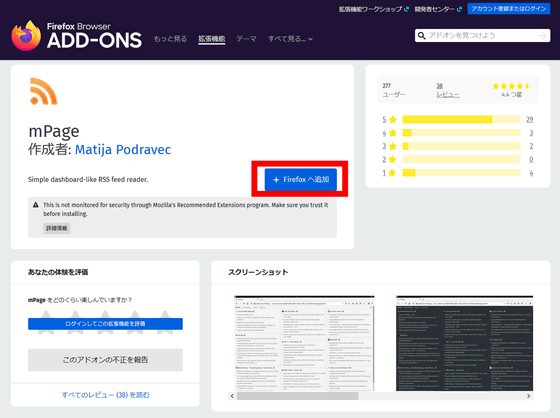Screen dimensions: 560x418
Task: Click the 1-star rating row star
Action: click(x=392, y=173)
